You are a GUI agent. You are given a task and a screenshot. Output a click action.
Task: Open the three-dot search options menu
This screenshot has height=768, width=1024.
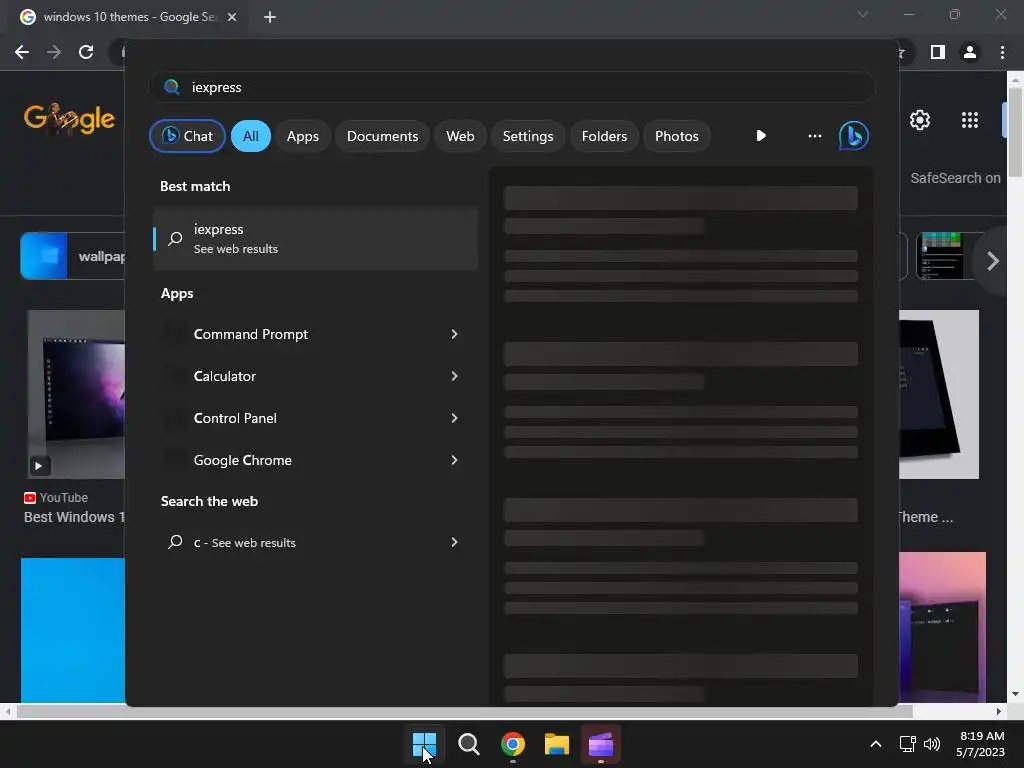[x=814, y=136]
